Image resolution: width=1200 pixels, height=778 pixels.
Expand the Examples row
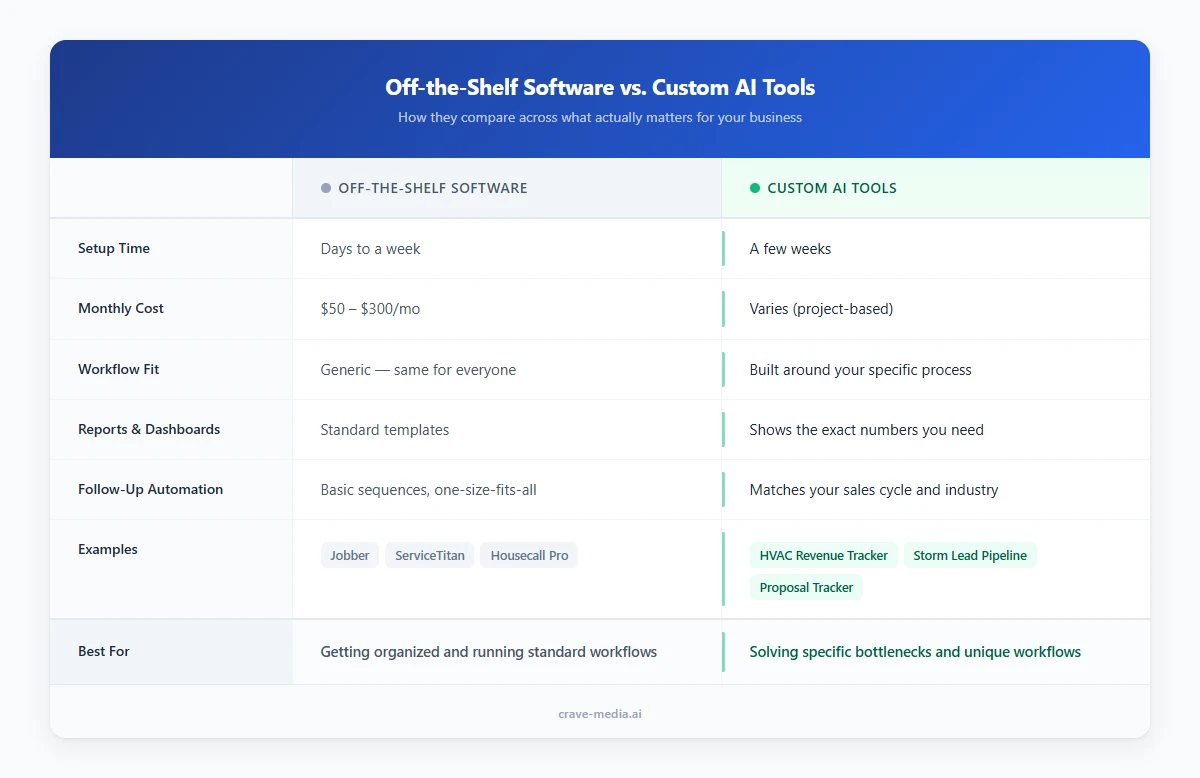point(107,549)
